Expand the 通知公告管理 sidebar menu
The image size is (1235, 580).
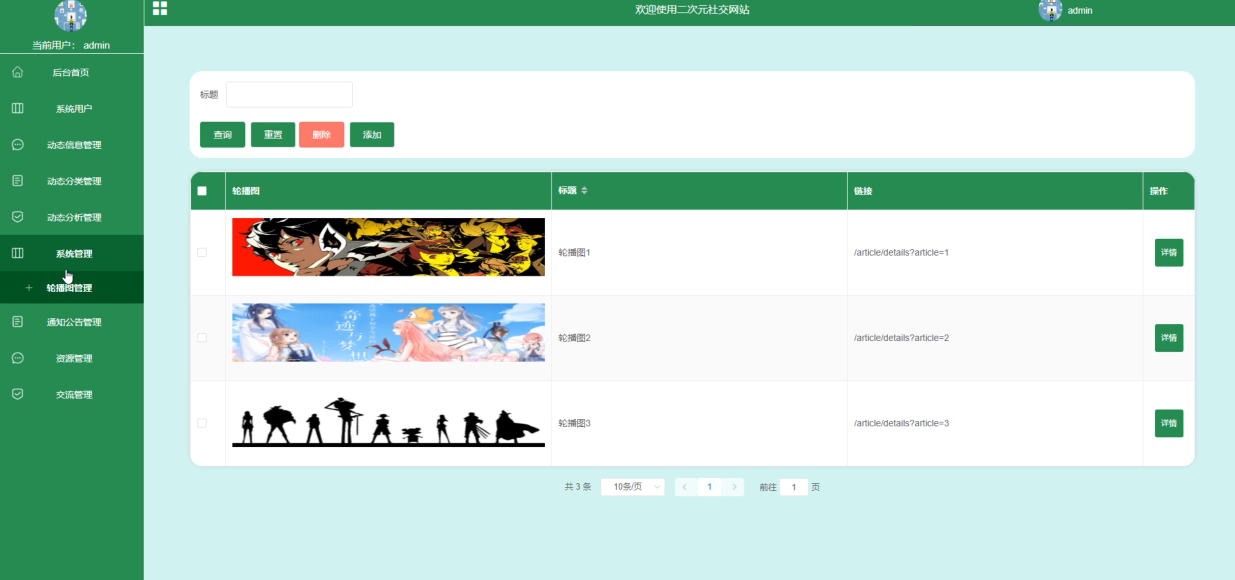[x=72, y=322]
